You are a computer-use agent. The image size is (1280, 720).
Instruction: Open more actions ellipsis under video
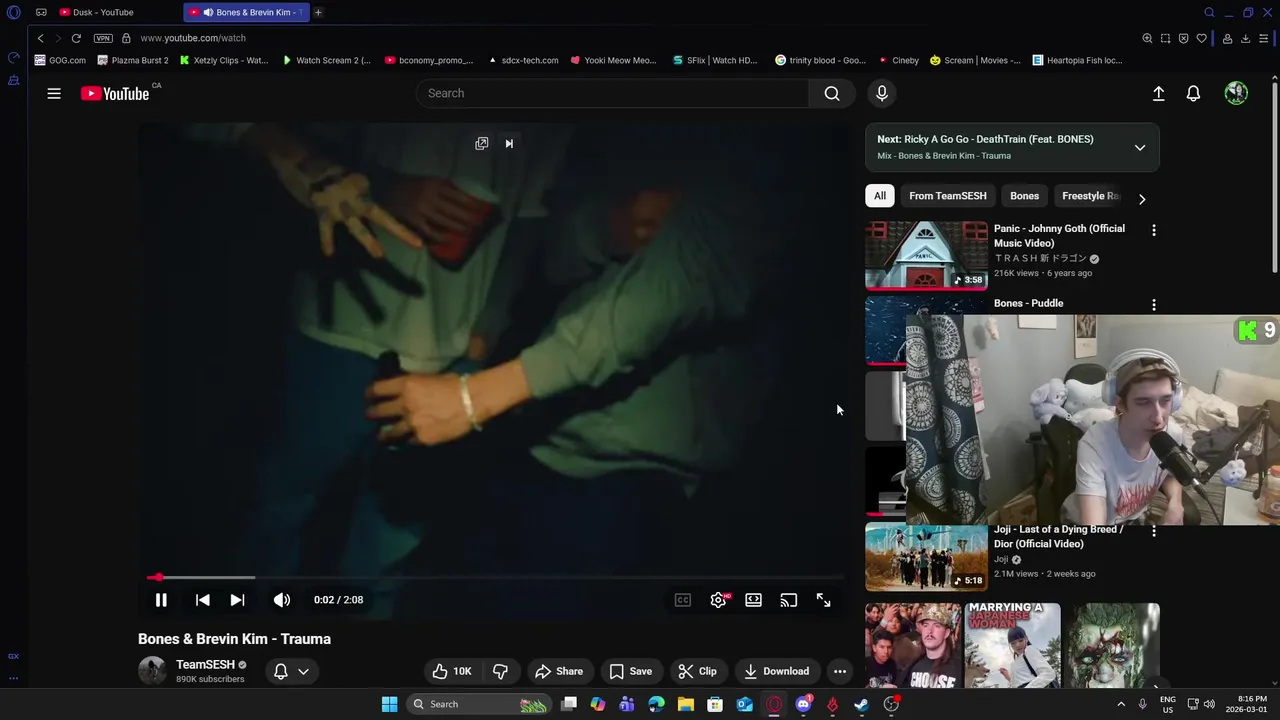point(840,671)
